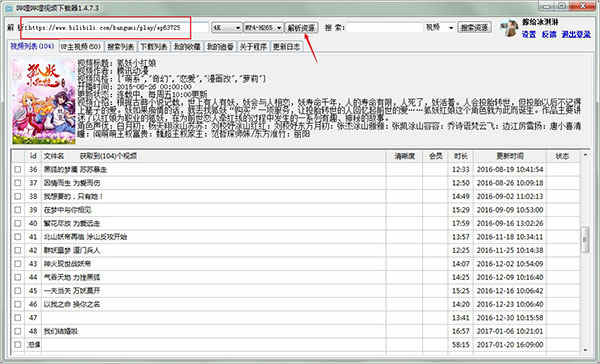Open the 搜索列表 tab
600x364 pixels.
pos(121,47)
